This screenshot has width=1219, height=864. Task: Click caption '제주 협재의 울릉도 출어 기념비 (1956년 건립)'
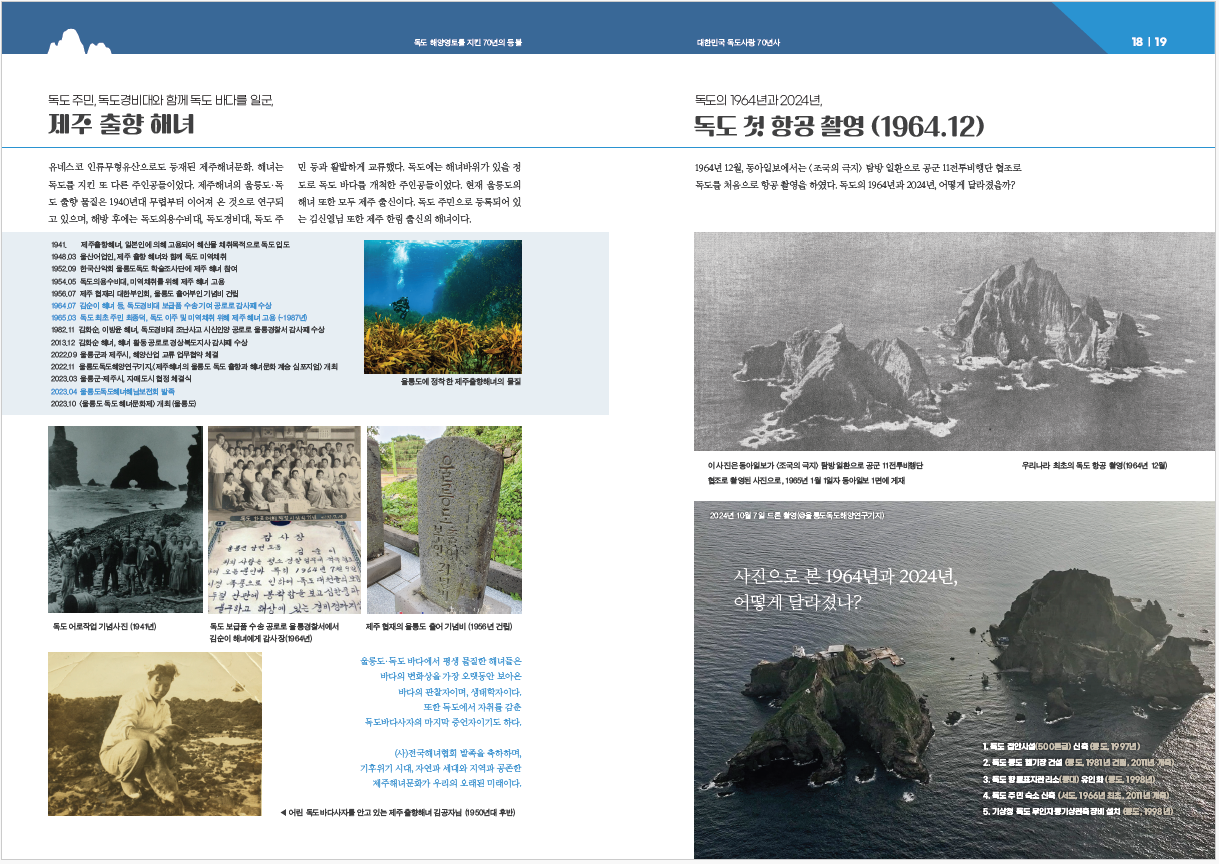[439, 627]
